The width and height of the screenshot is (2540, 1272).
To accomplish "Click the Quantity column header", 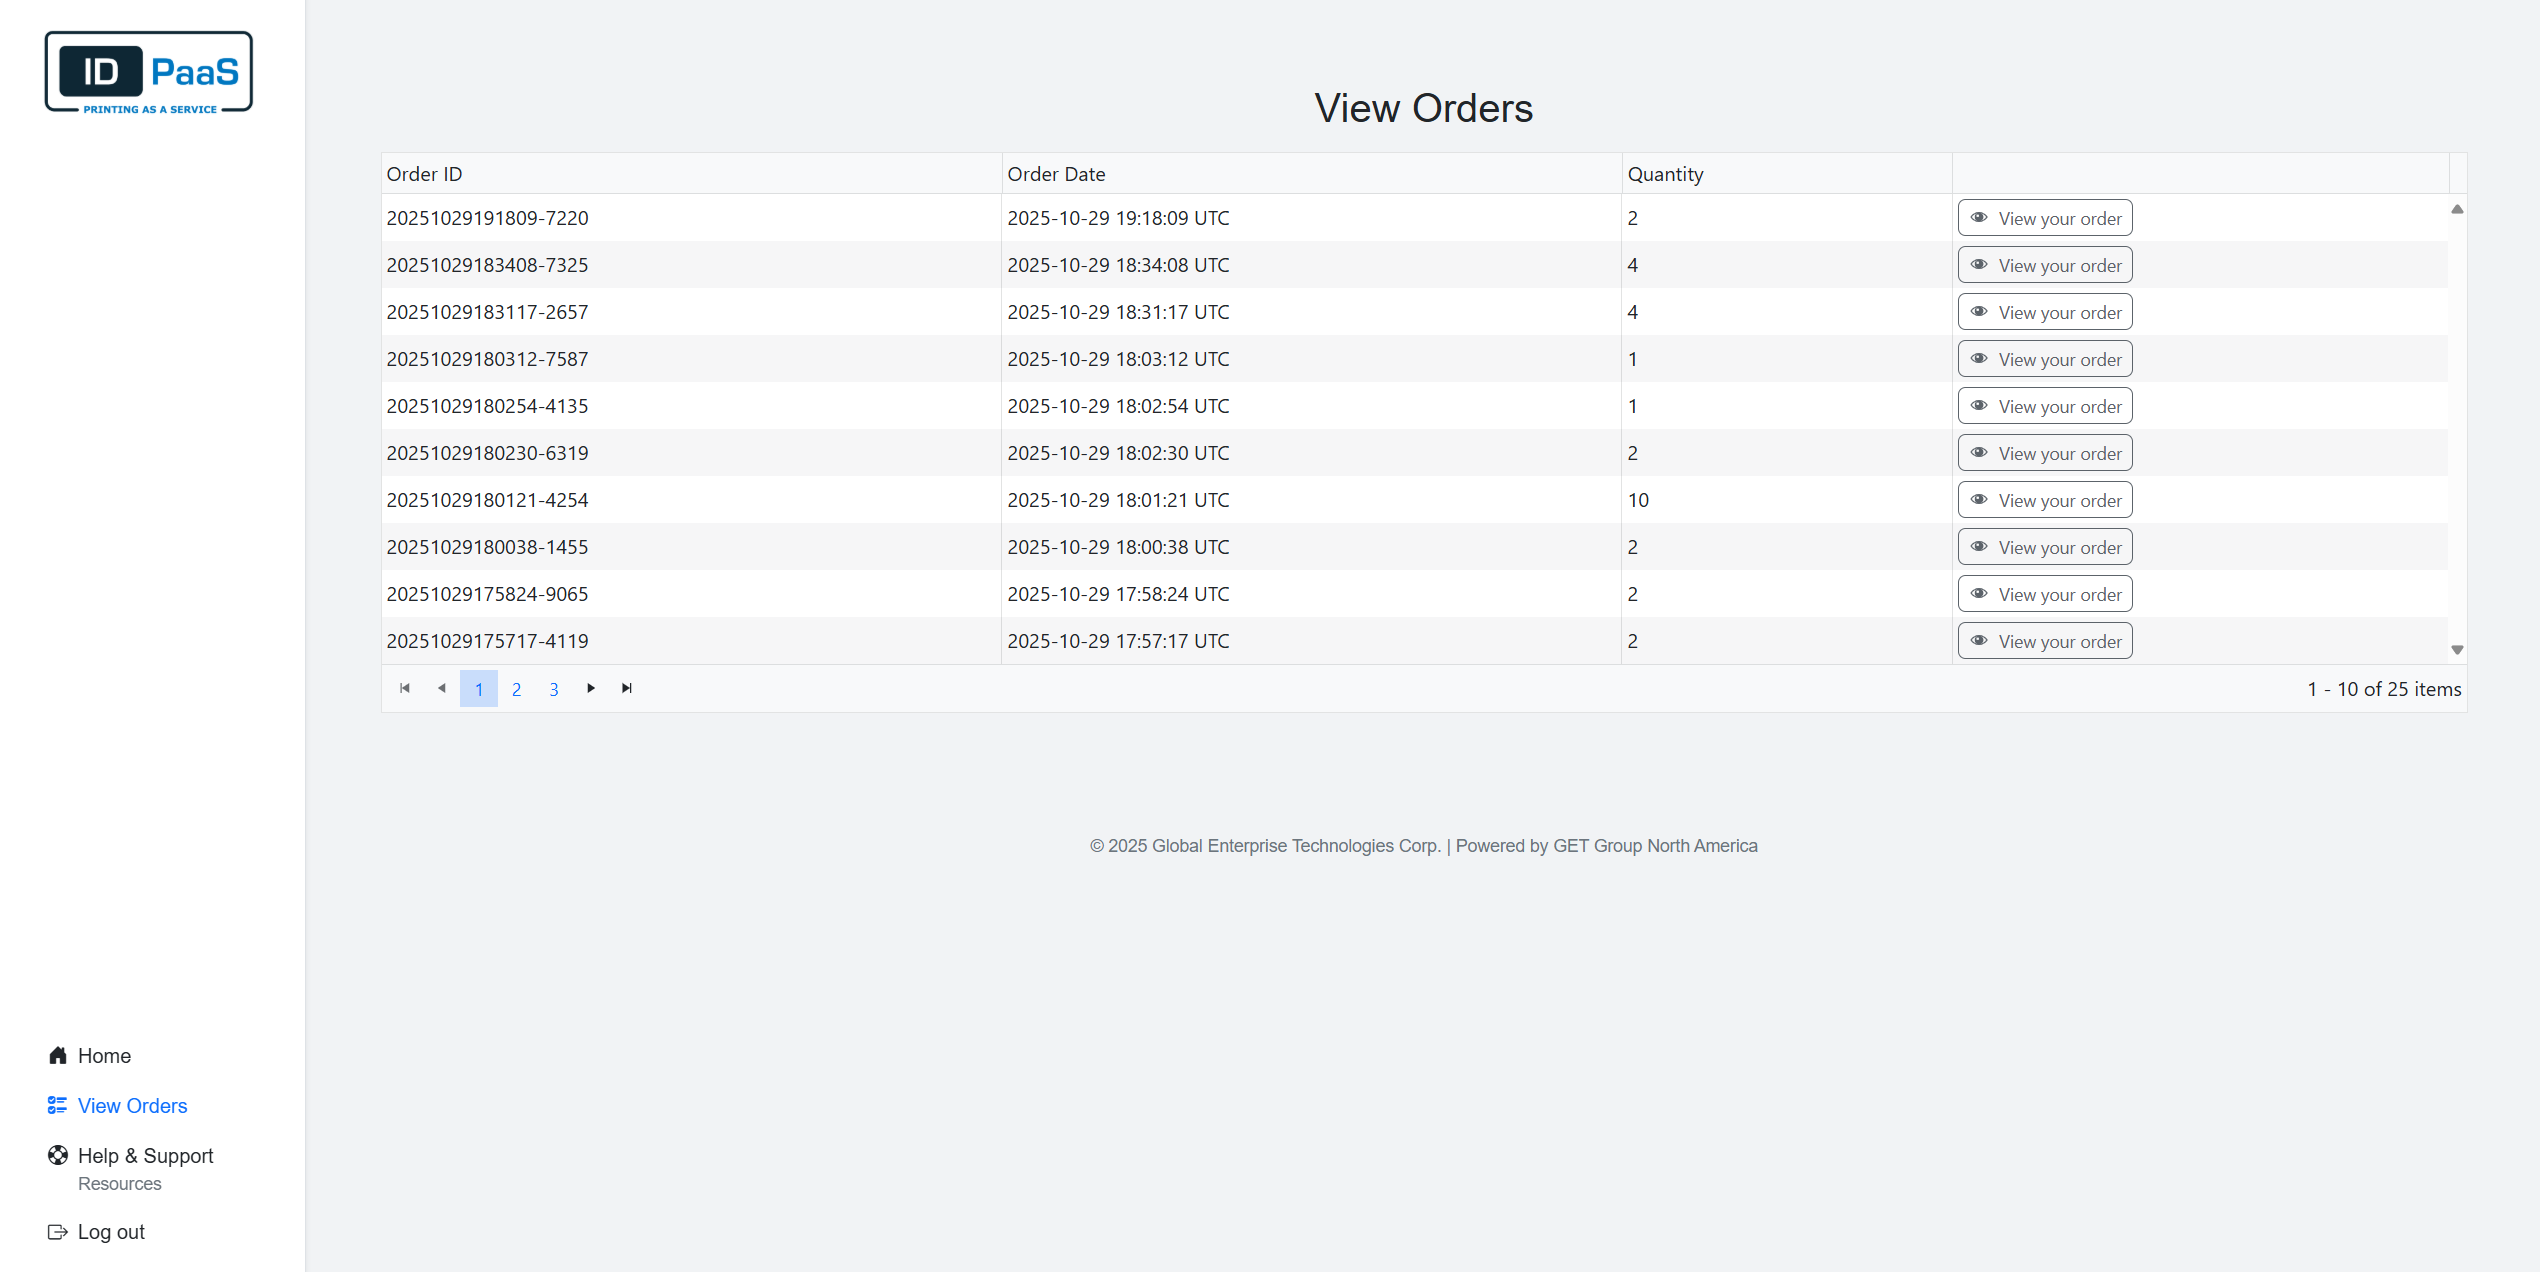I will (1665, 174).
